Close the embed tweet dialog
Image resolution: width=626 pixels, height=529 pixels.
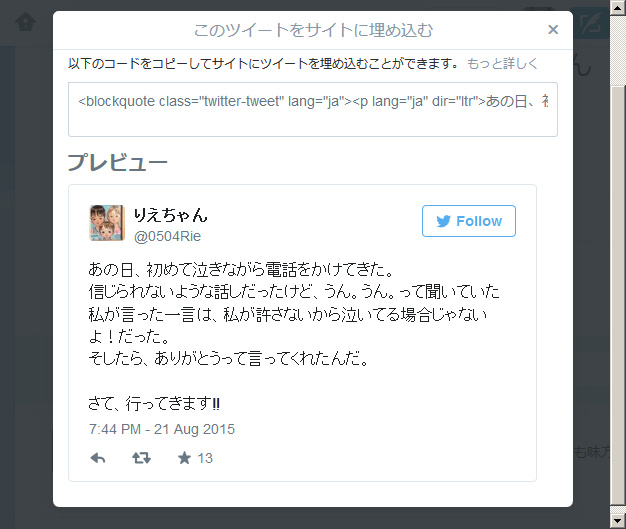pos(553,30)
